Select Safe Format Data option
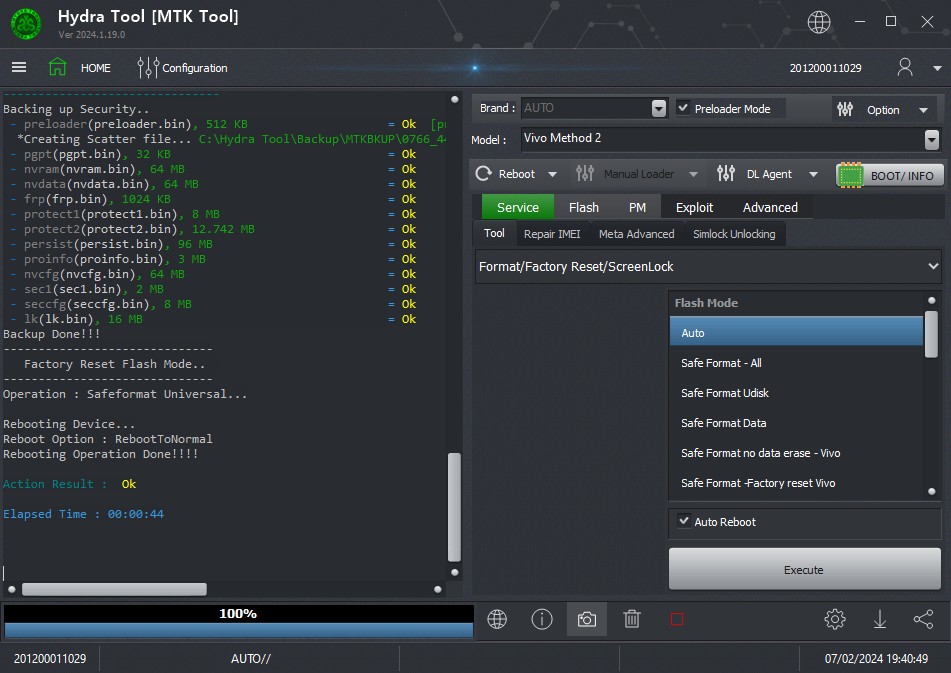The height and width of the screenshot is (673, 951). pyautogui.click(x=796, y=423)
